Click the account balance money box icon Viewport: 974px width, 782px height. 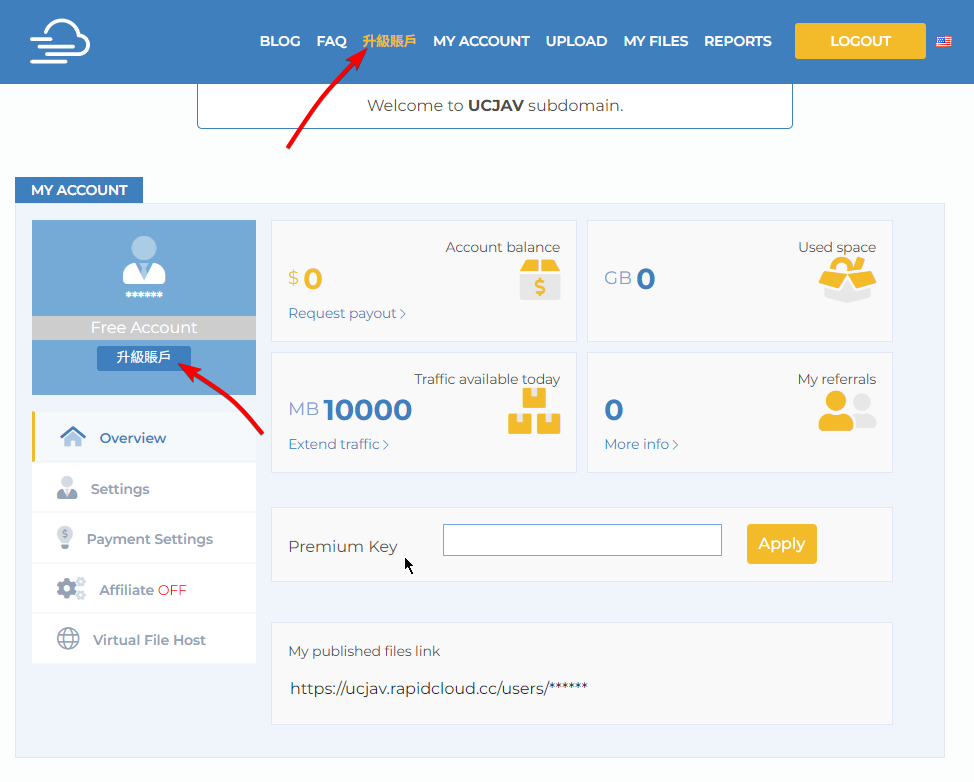pos(540,280)
